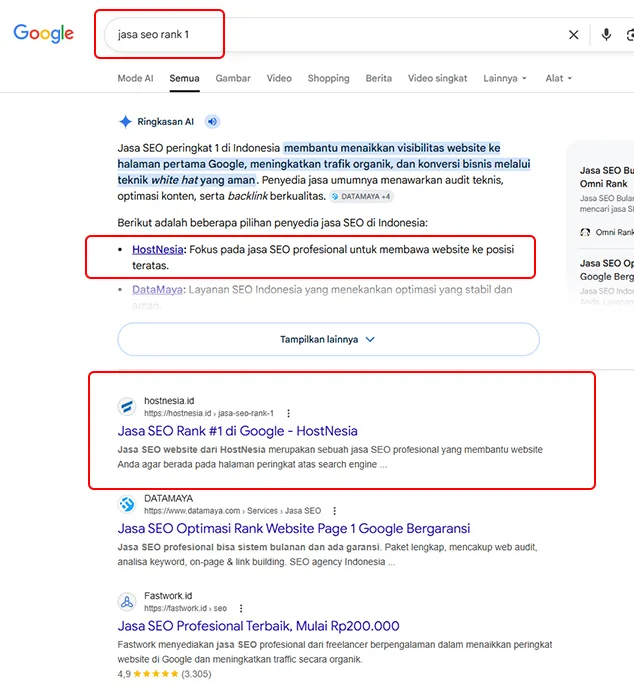Open the DATAMAYA result favicon
The image size is (634, 696).
click(x=127, y=504)
